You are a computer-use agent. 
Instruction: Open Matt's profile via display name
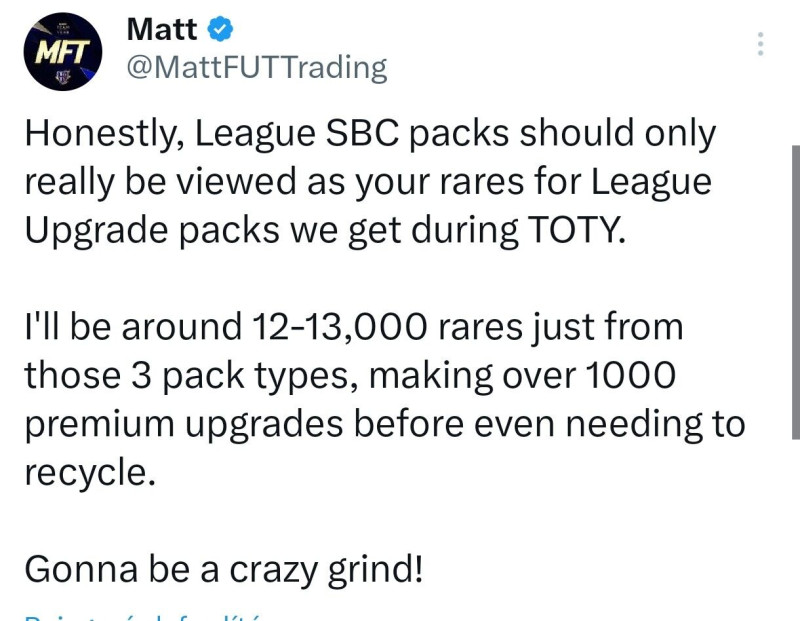(x=162, y=30)
